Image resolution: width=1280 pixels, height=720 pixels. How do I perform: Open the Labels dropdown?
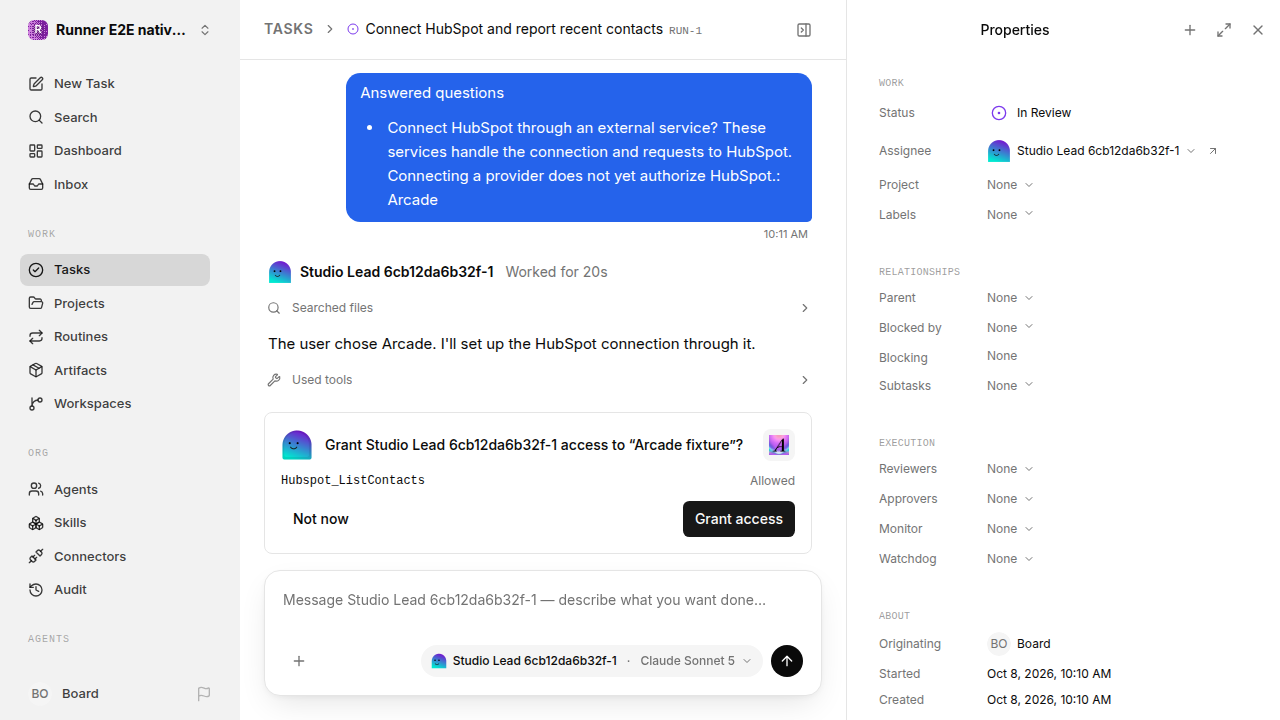[x=1010, y=215]
